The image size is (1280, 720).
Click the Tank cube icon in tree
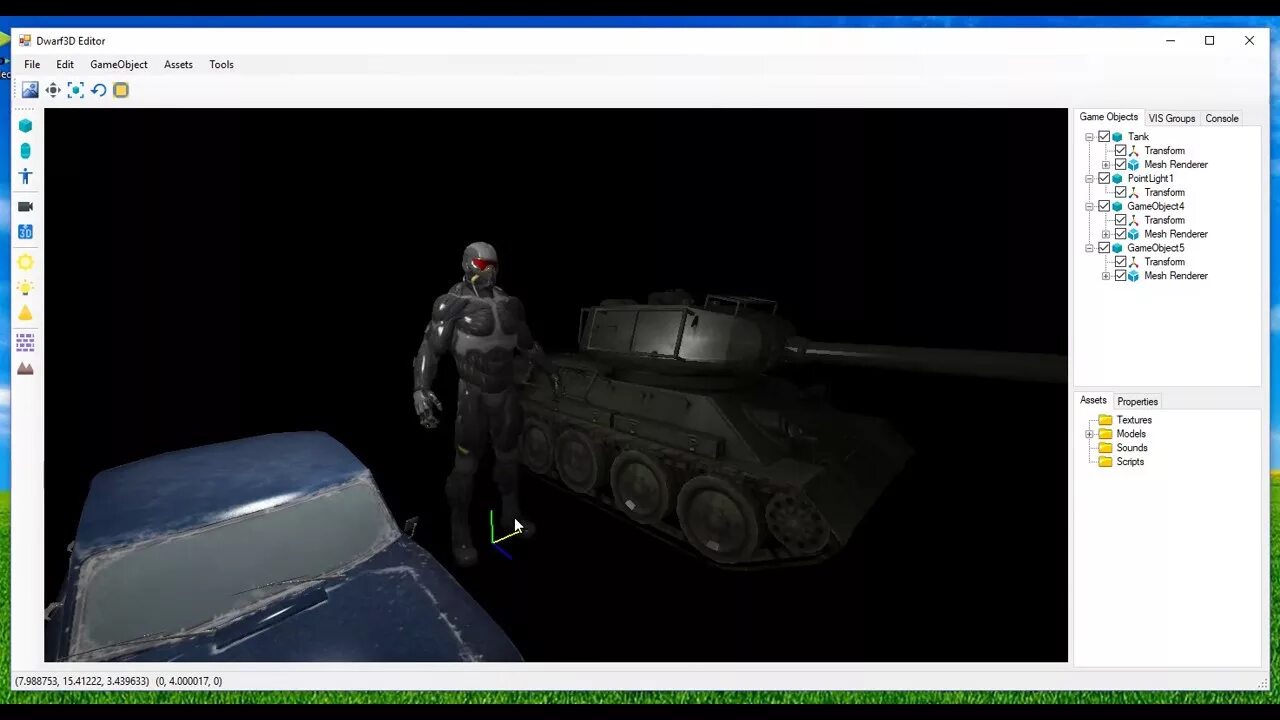(x=1118, y=137)
